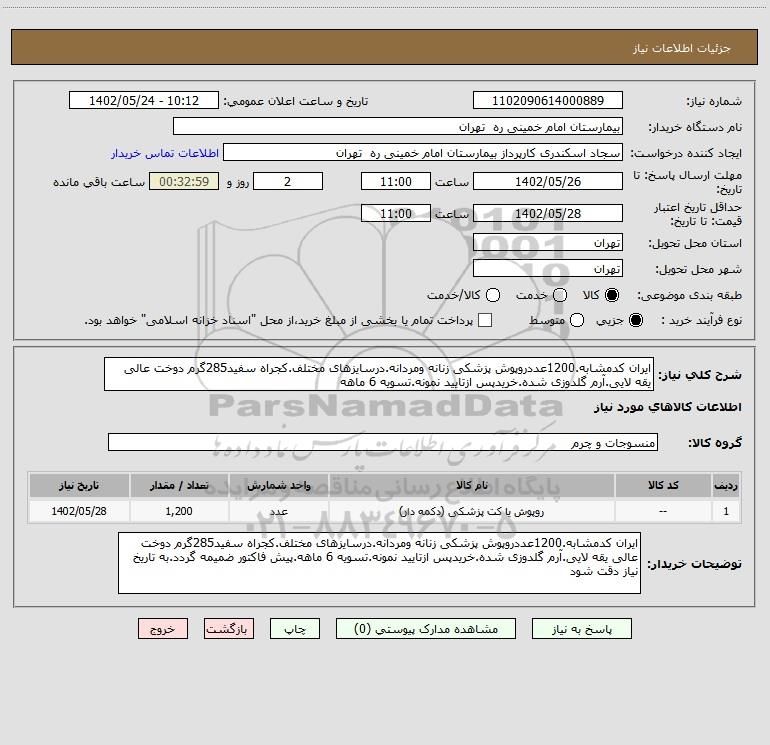
Task: Click the مشاهده مدارک پیوستی (0) button
Action: 426,629
